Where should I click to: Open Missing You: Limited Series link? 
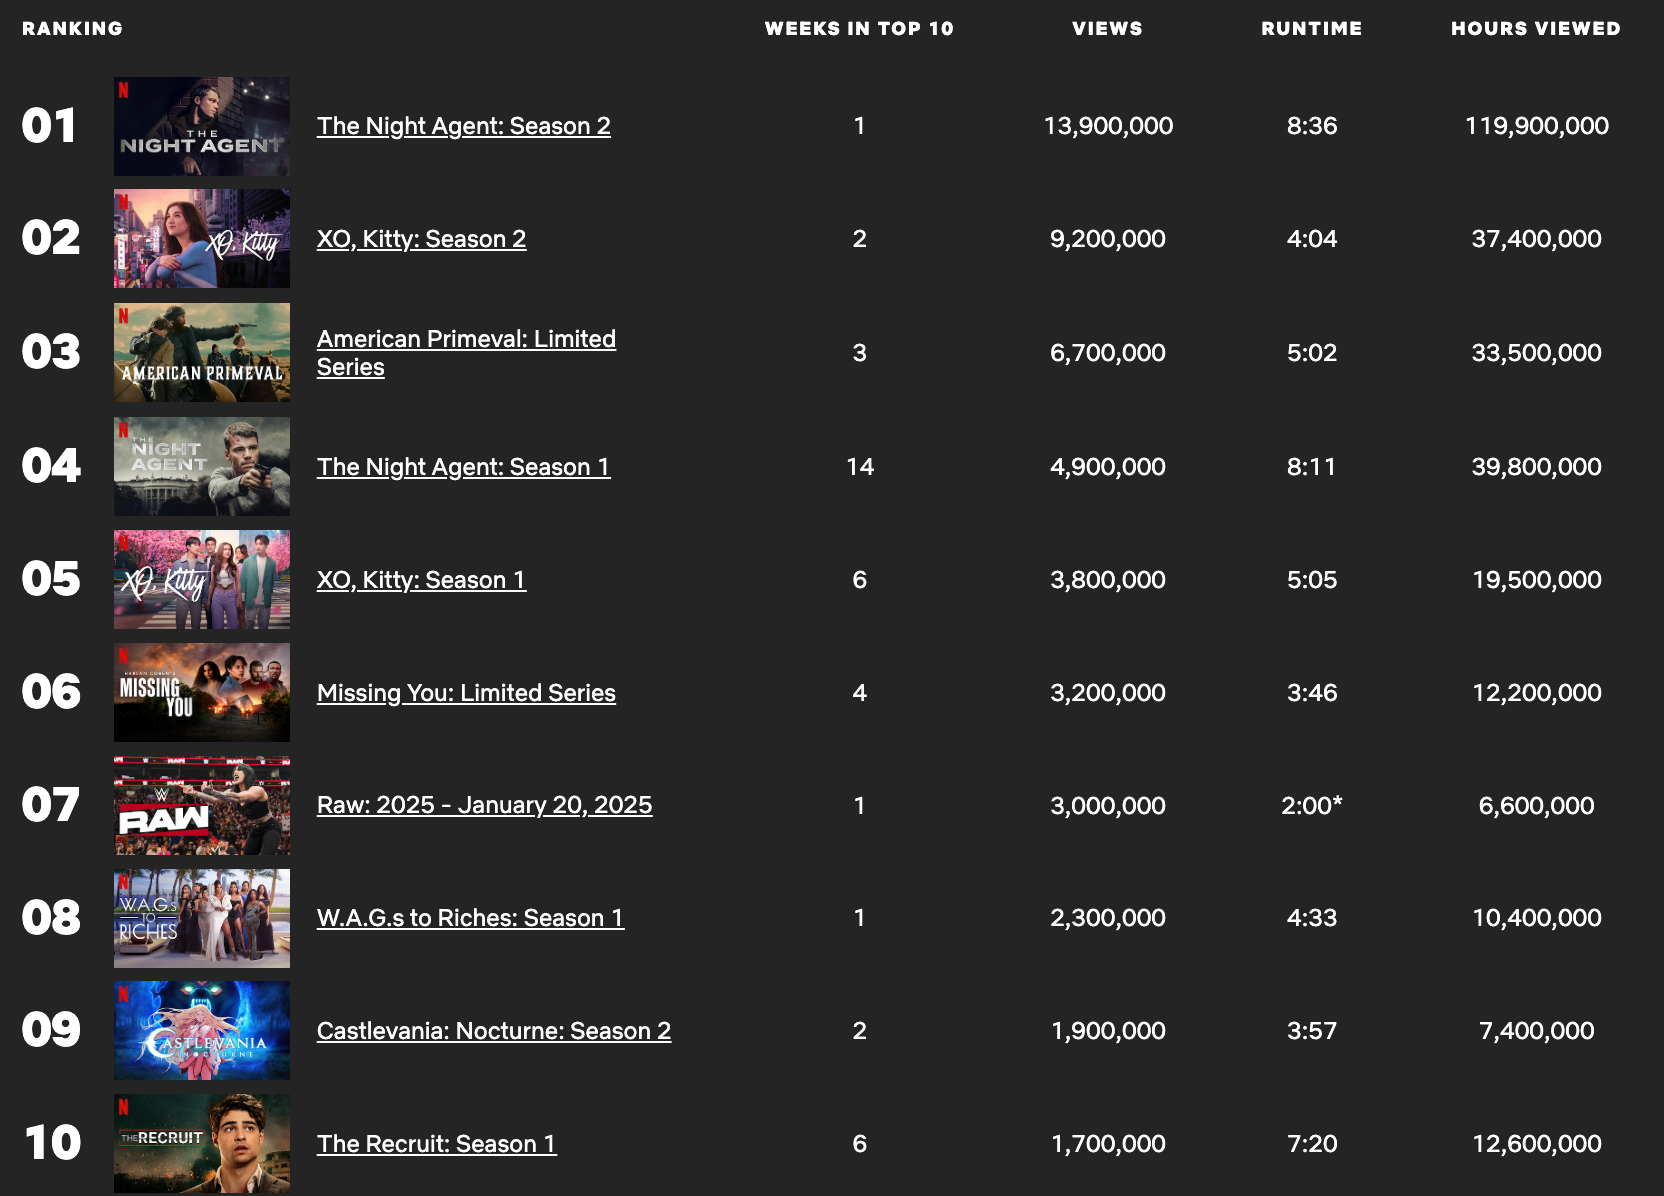tap(466, 693)
